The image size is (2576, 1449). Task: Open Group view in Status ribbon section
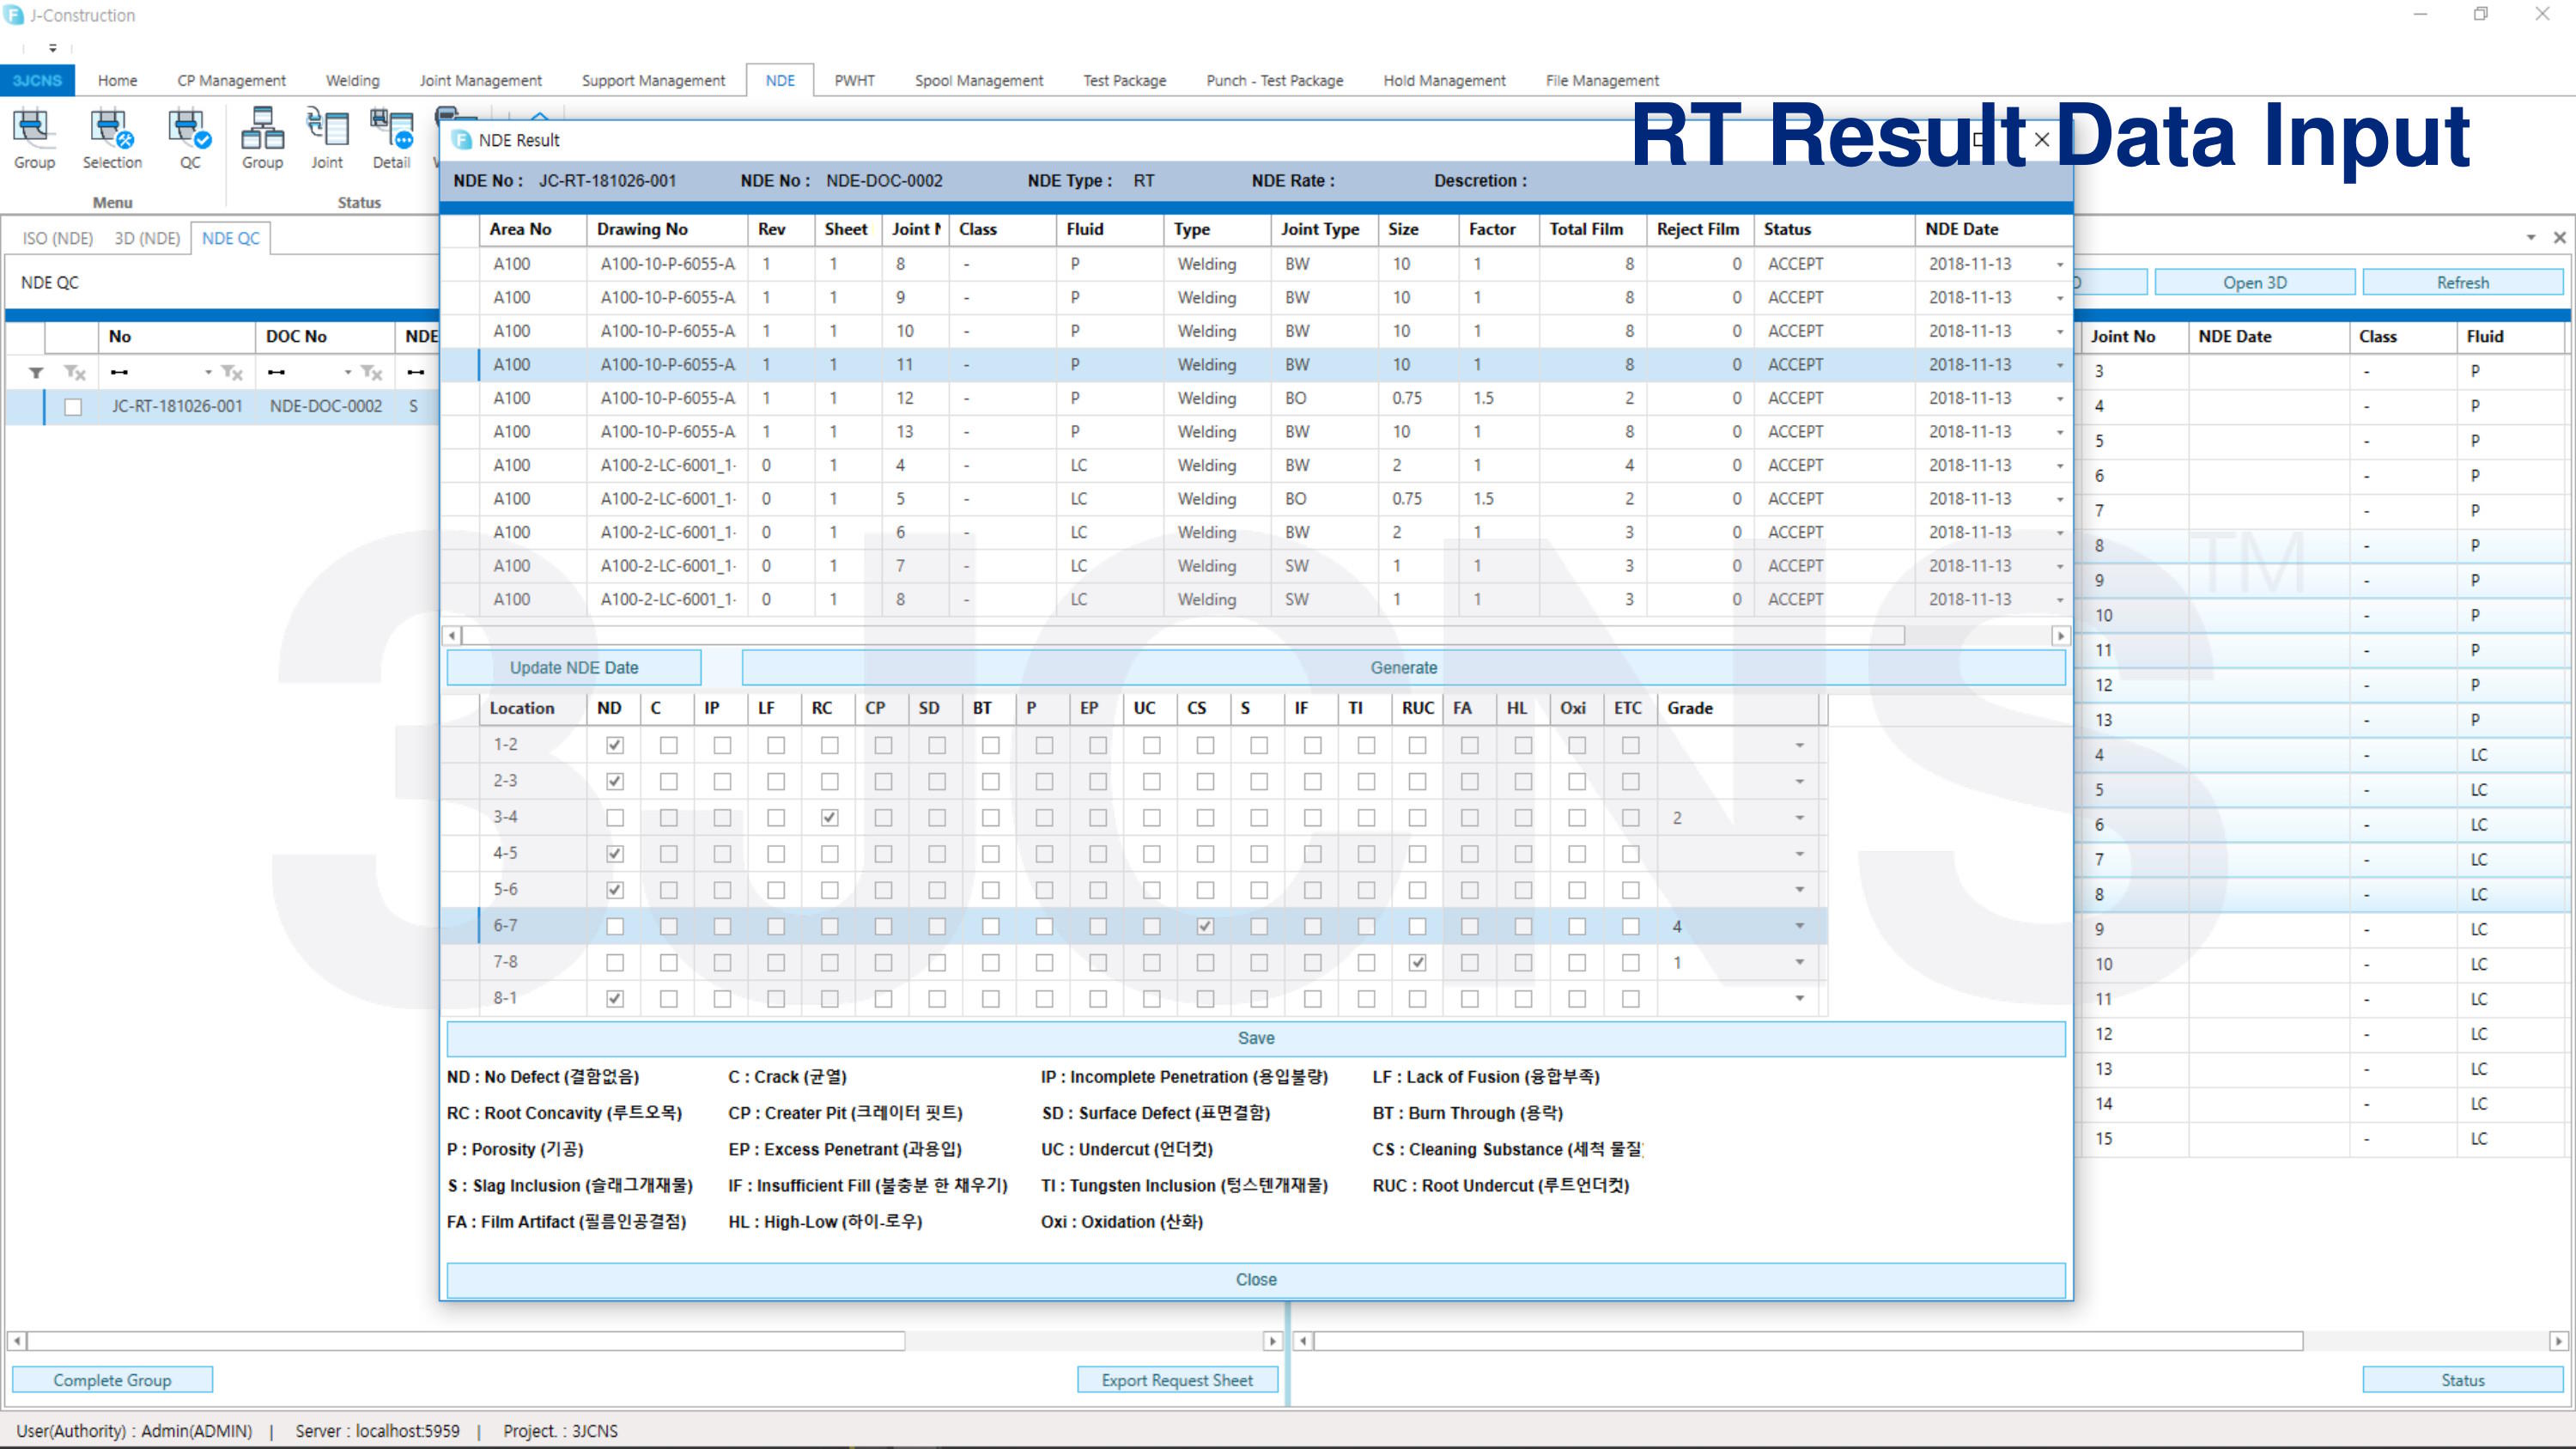262,138
